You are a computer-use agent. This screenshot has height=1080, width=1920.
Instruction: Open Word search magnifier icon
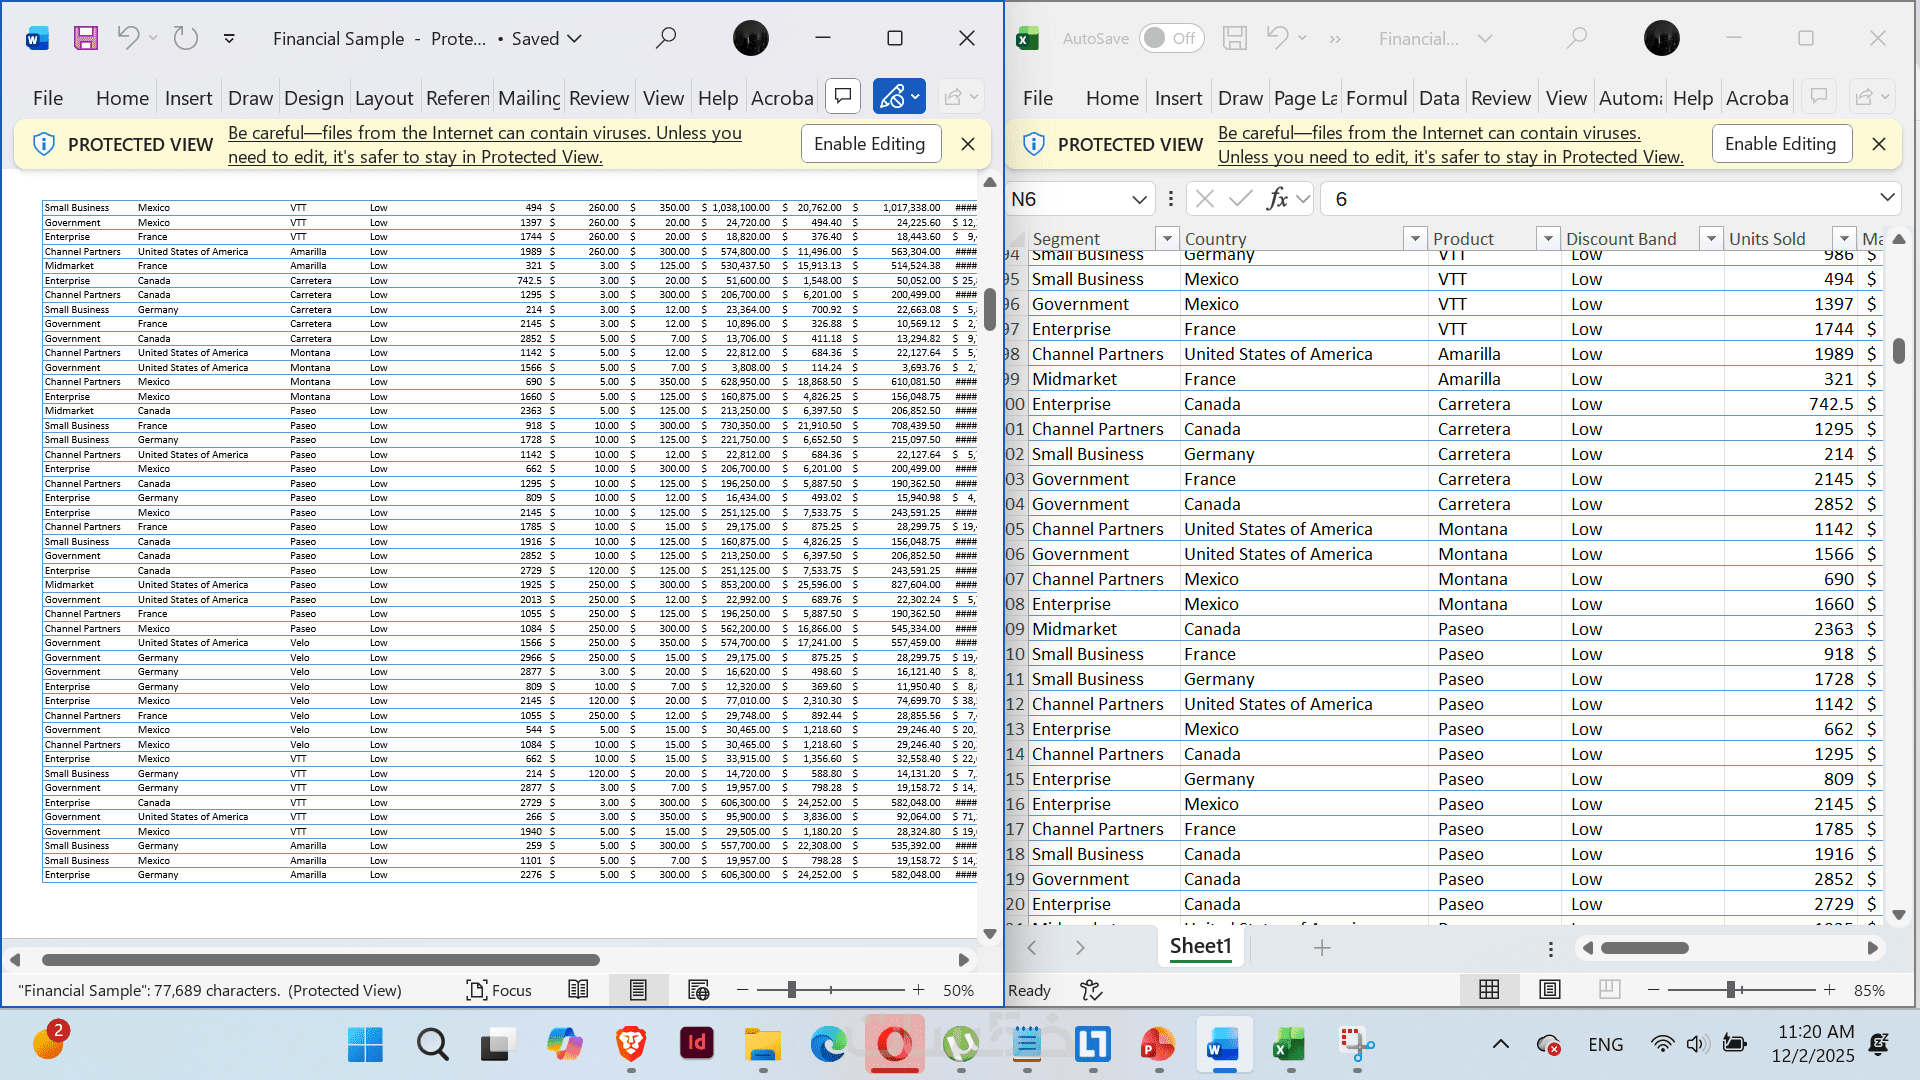click(x=665, y=38)
